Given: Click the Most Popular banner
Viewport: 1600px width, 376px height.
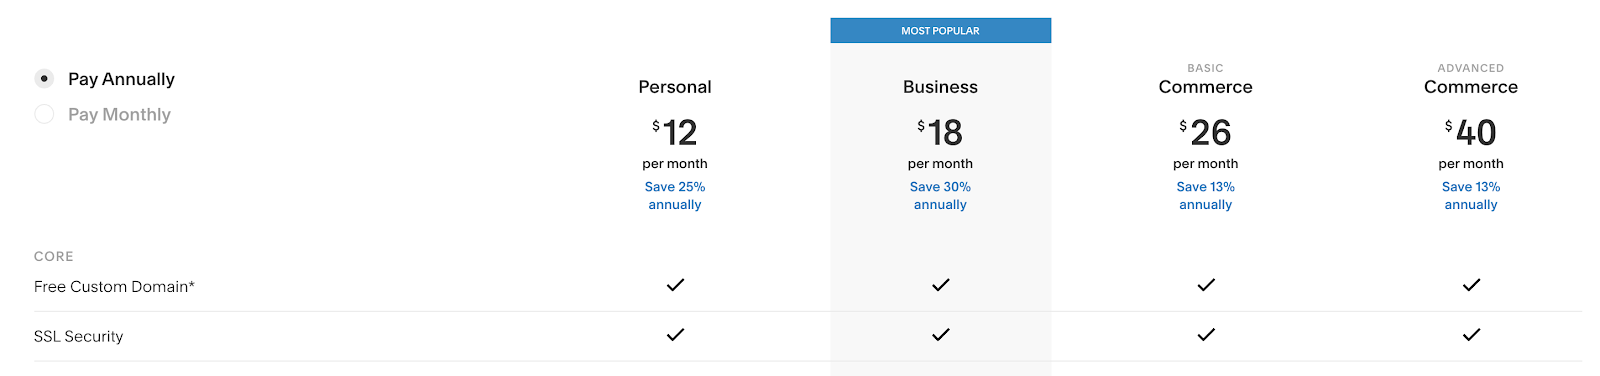Looking at the screenshot, I should click(940, 31).
